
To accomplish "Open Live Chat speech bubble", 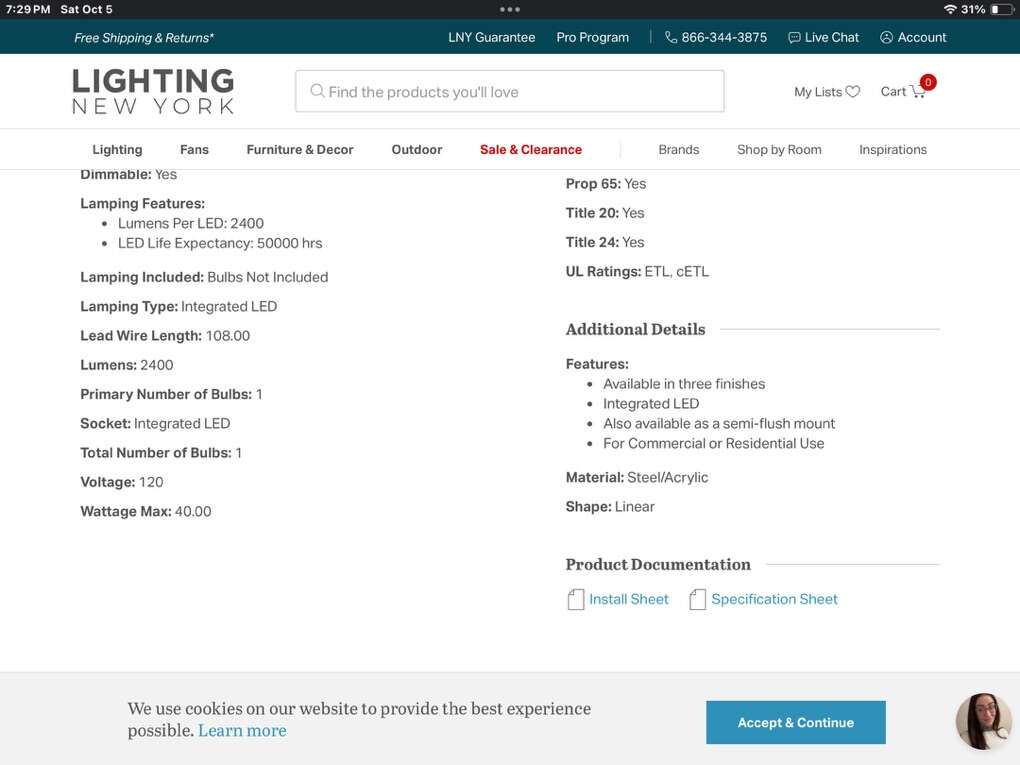I will tap(794, 37).
